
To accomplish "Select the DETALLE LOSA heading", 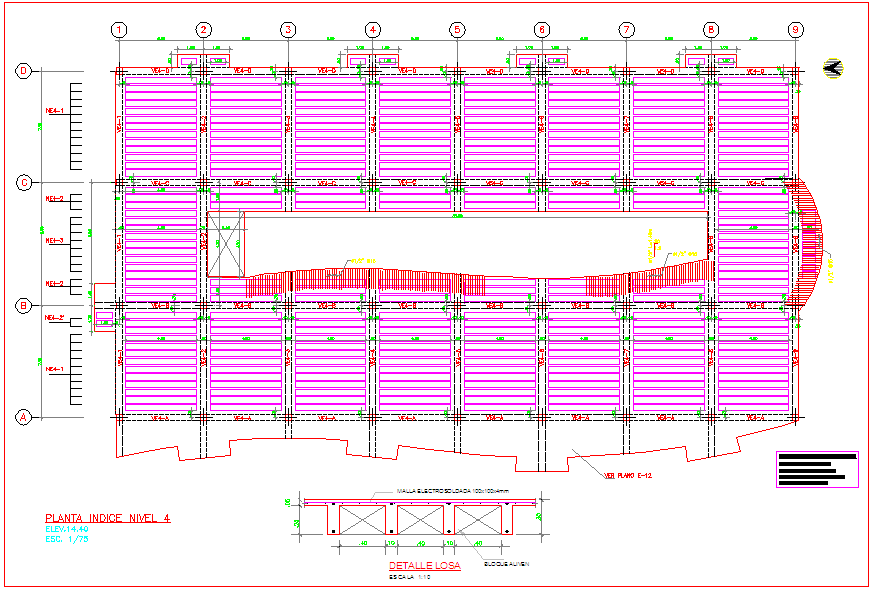I will tap(425, 567).
